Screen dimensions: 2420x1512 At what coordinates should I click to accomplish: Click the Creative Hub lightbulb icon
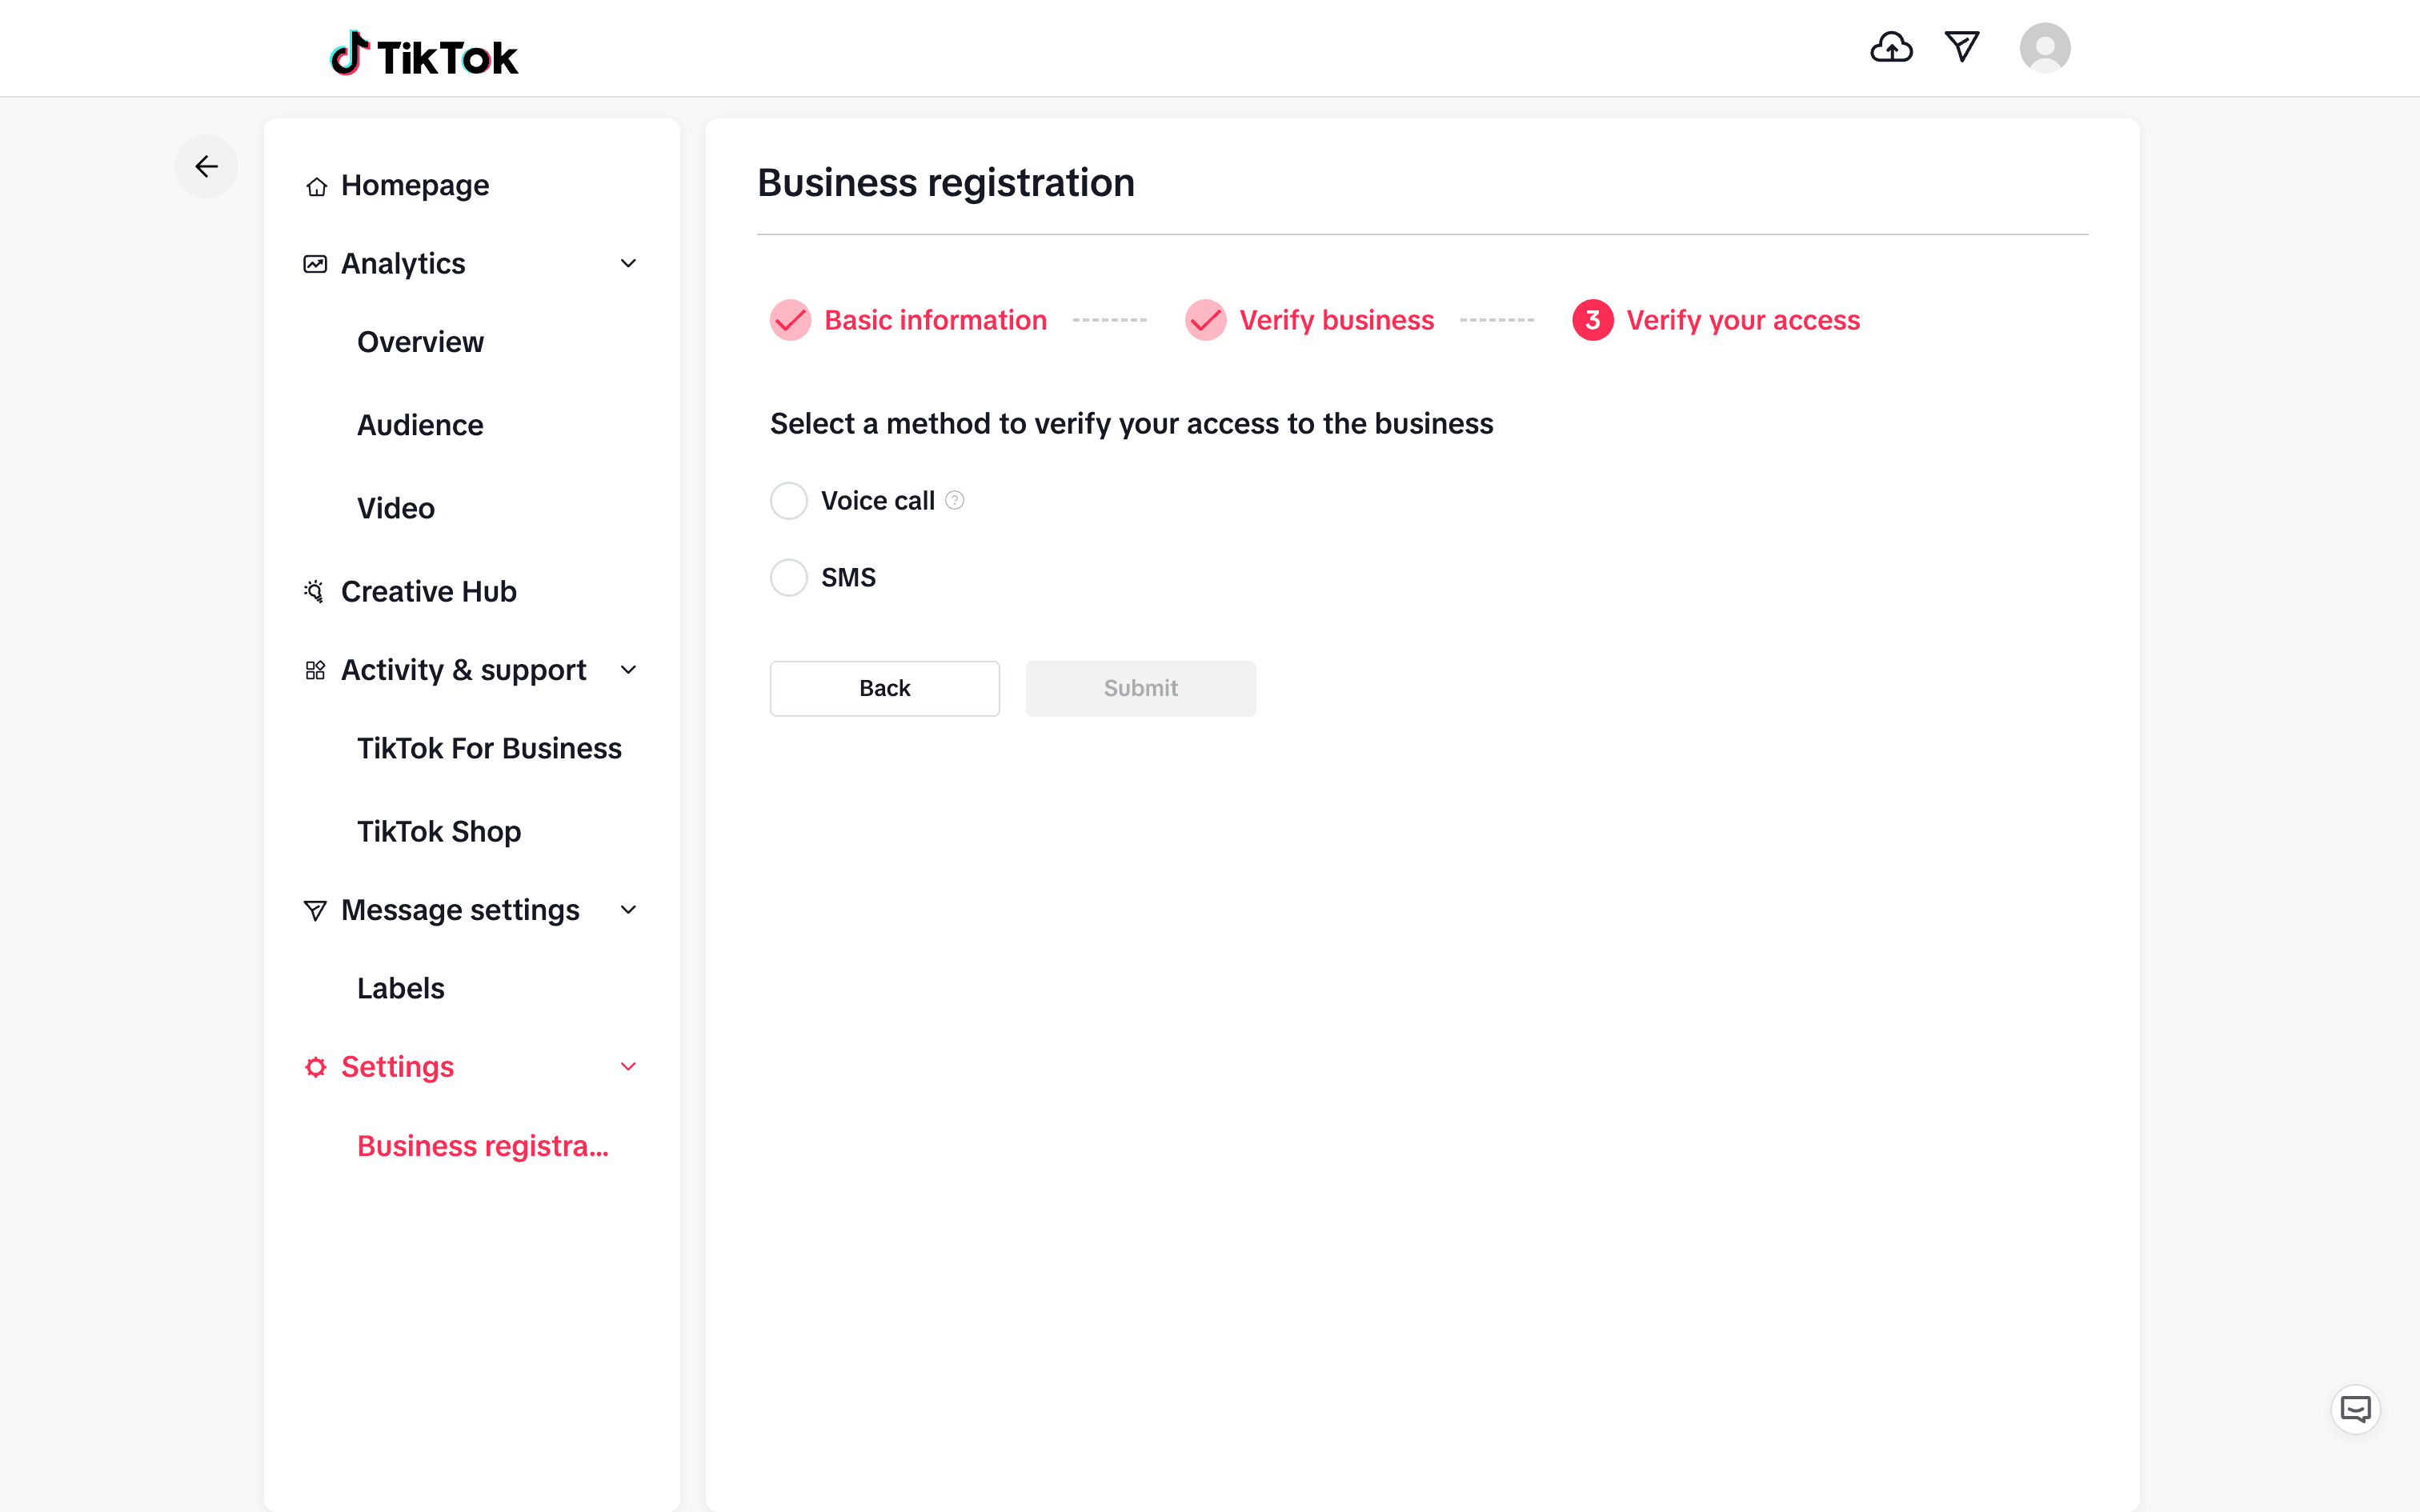point(315,591)
